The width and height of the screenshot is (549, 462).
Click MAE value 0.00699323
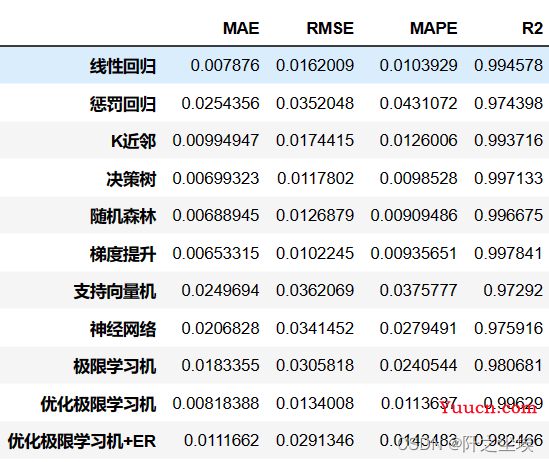[216, 178]
